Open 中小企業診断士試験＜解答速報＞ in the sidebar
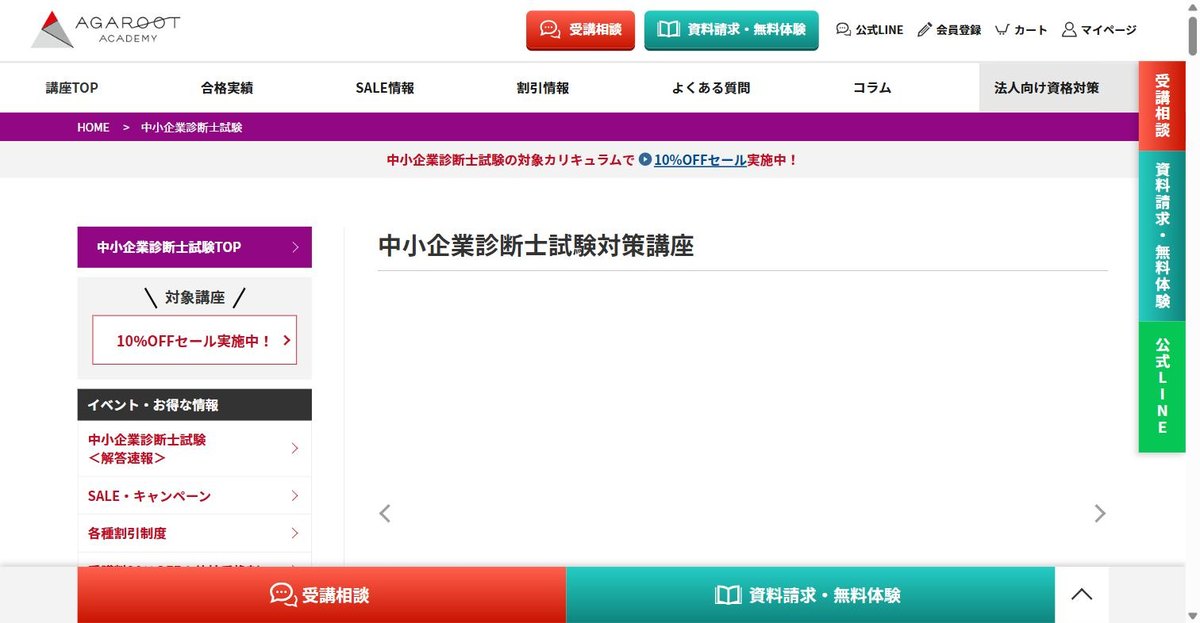This screenshot has height=623, width=1200. pyautogui.click(x=194, y=448)
